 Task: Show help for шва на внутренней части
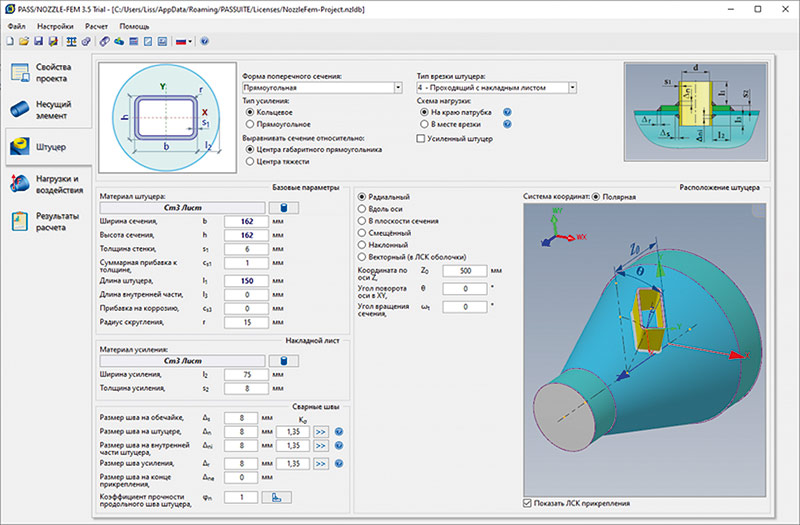[x=339, y=445]
